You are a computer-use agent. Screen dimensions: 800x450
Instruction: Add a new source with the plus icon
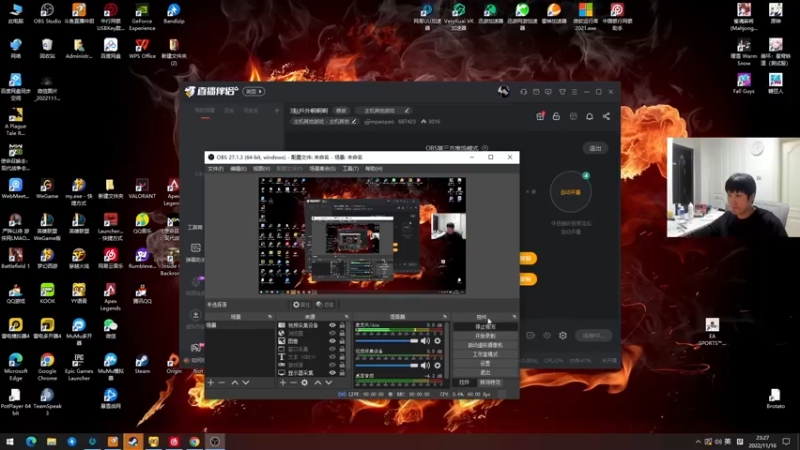click(283, 382)
